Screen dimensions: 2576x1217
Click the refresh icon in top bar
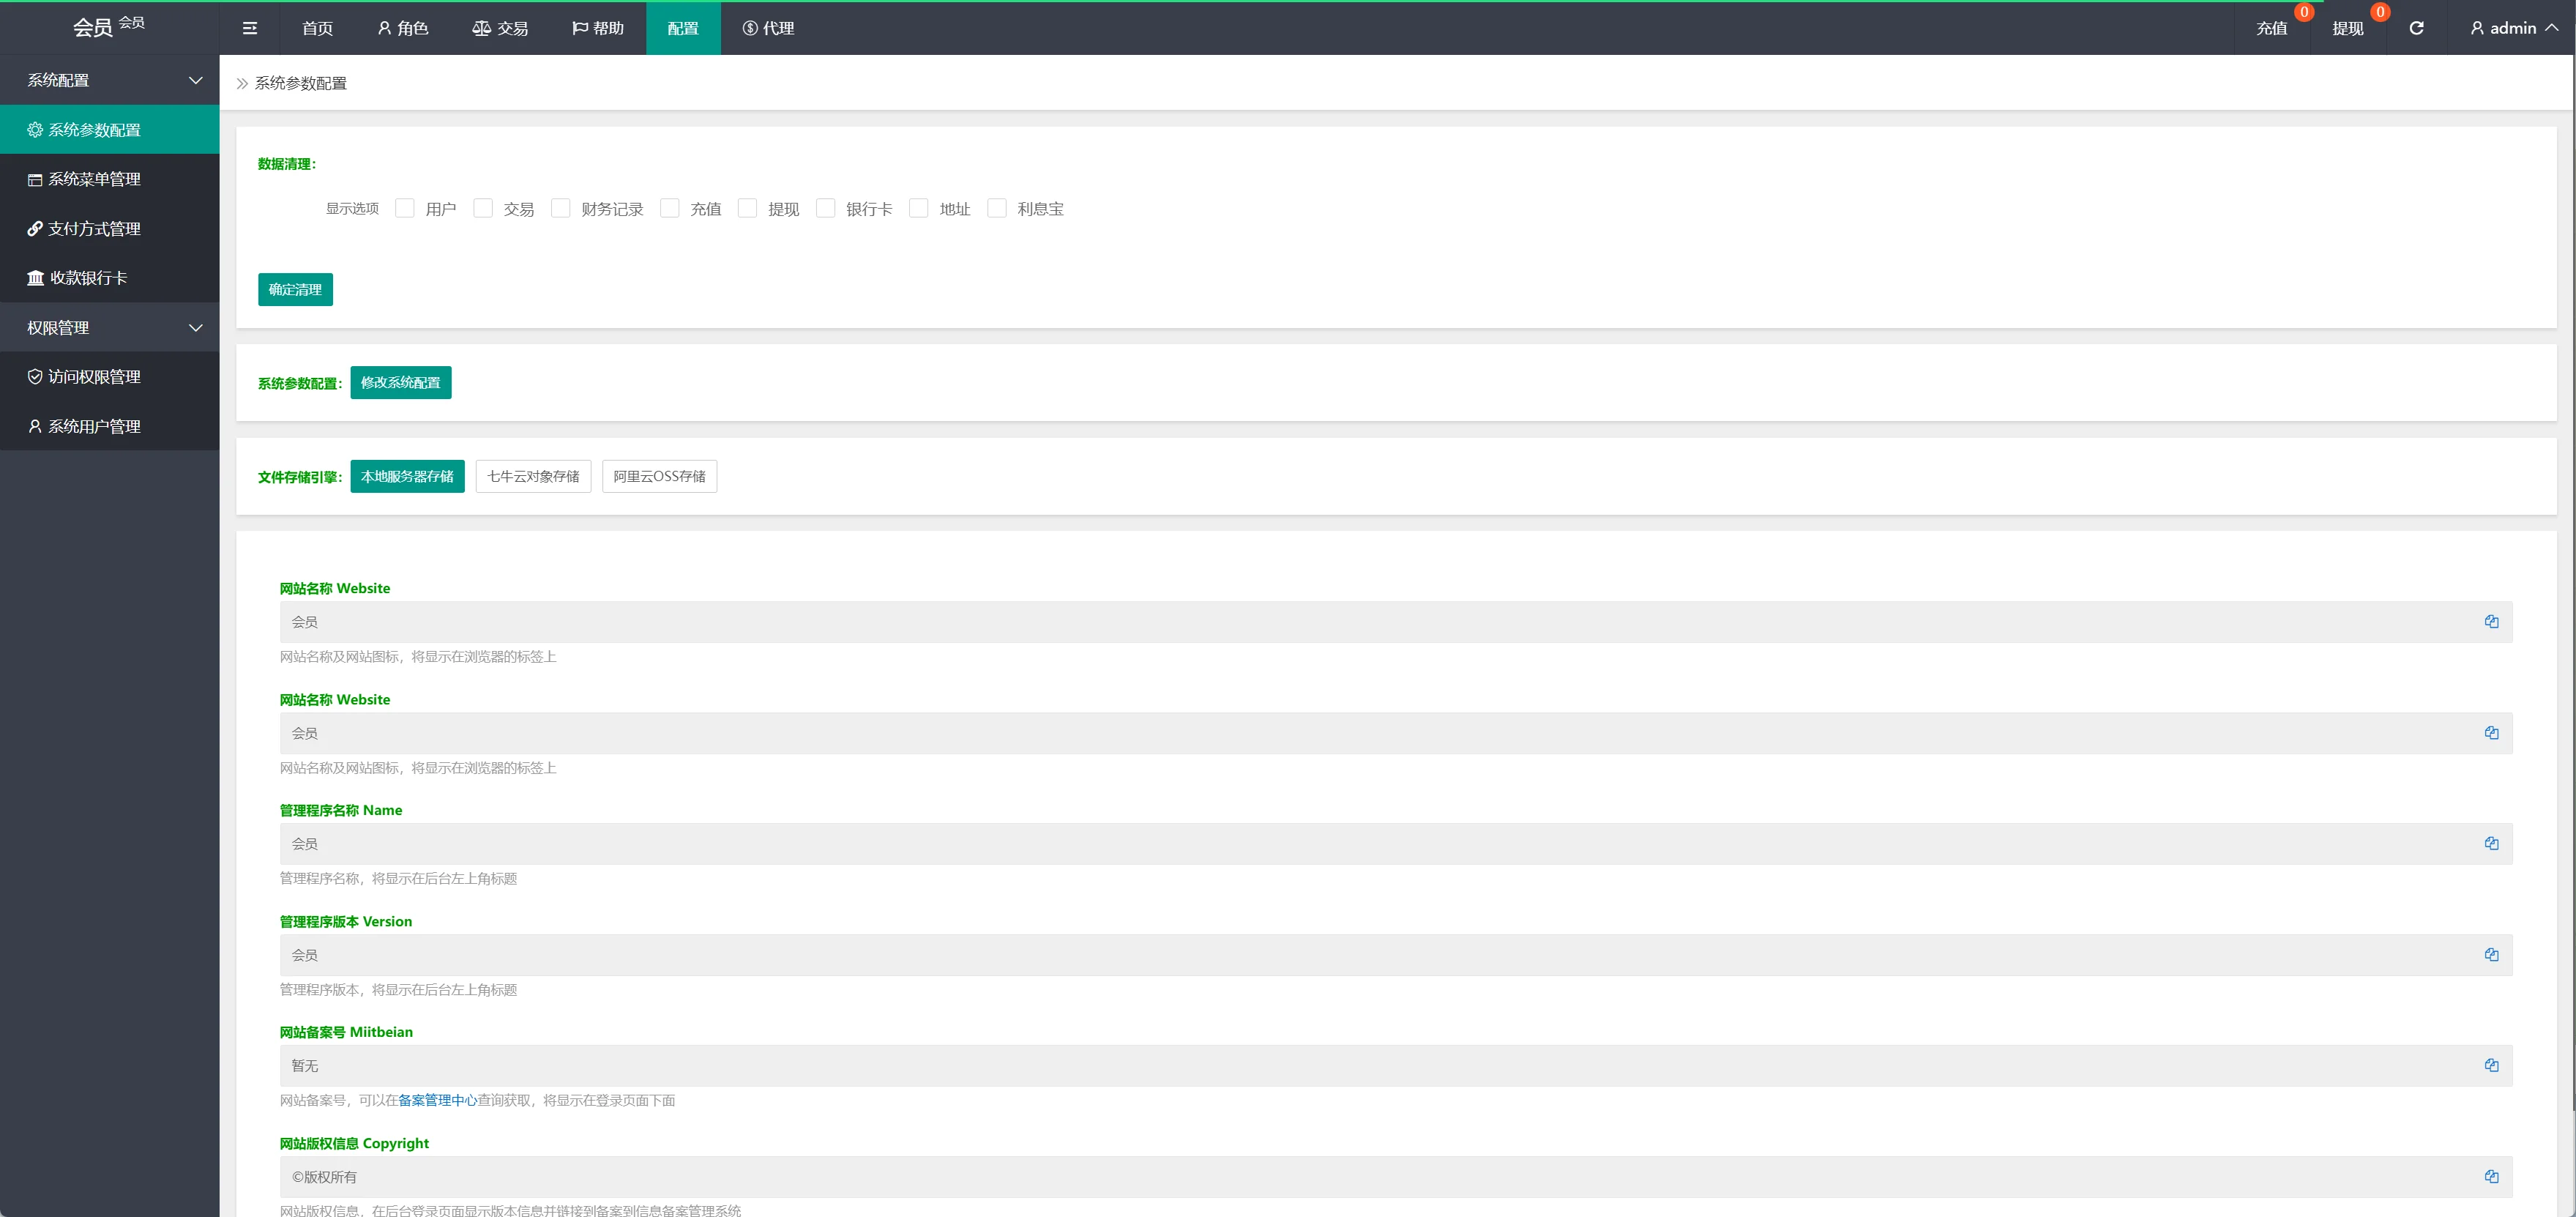tap(2416, 28)
